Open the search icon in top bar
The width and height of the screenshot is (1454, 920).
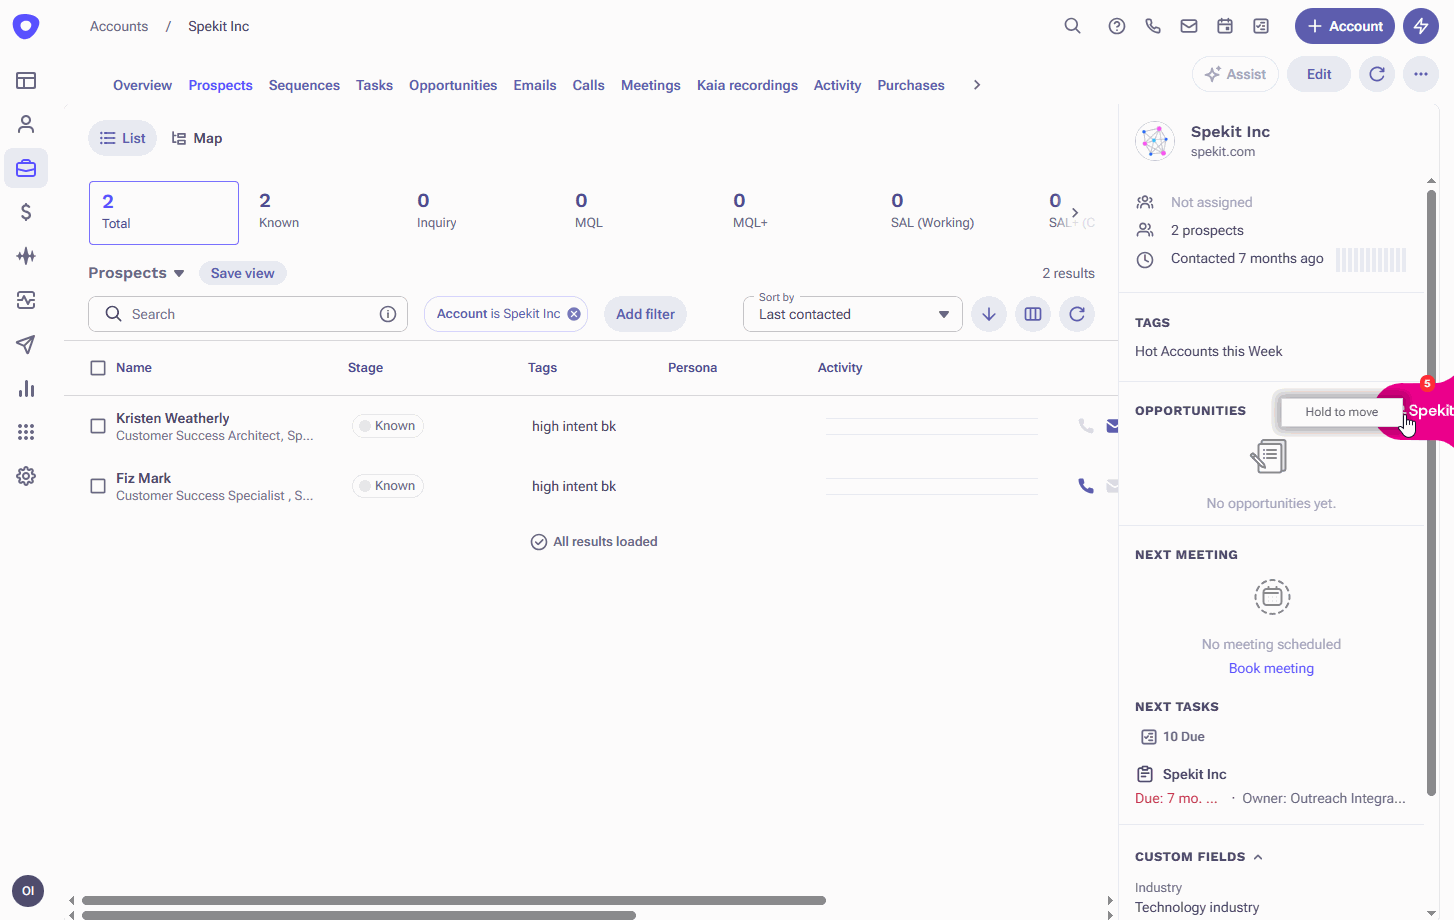click(x=1072, y=26)
